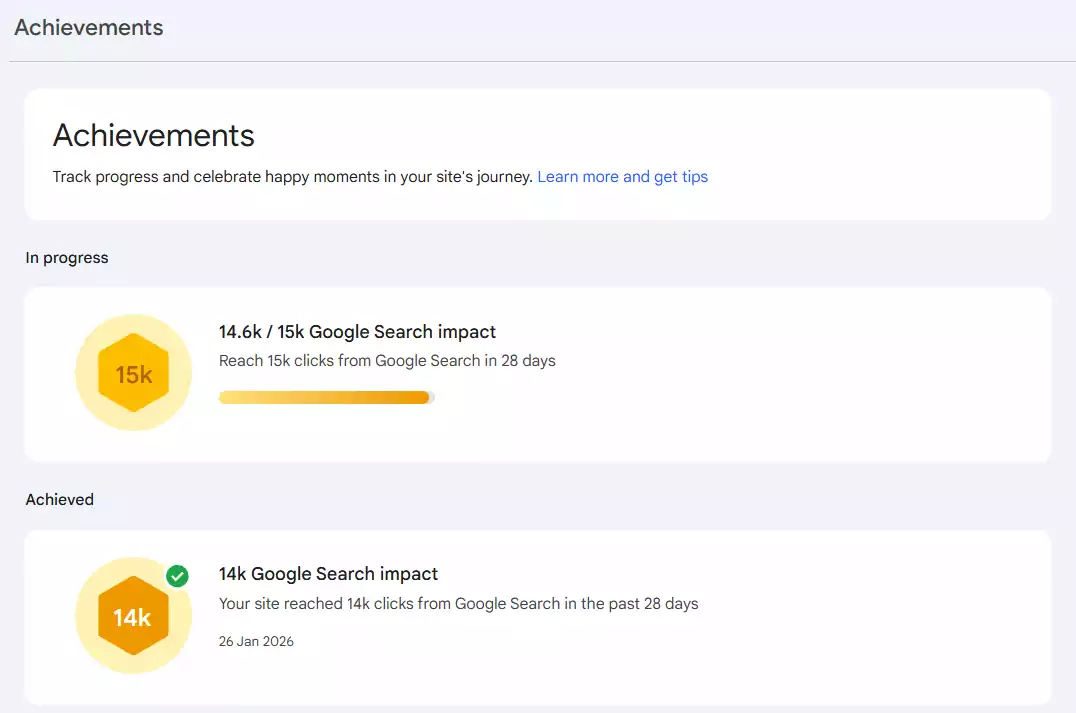
Task: Click the Achievements page breadcrumb heading
Action: click(88, 27)
